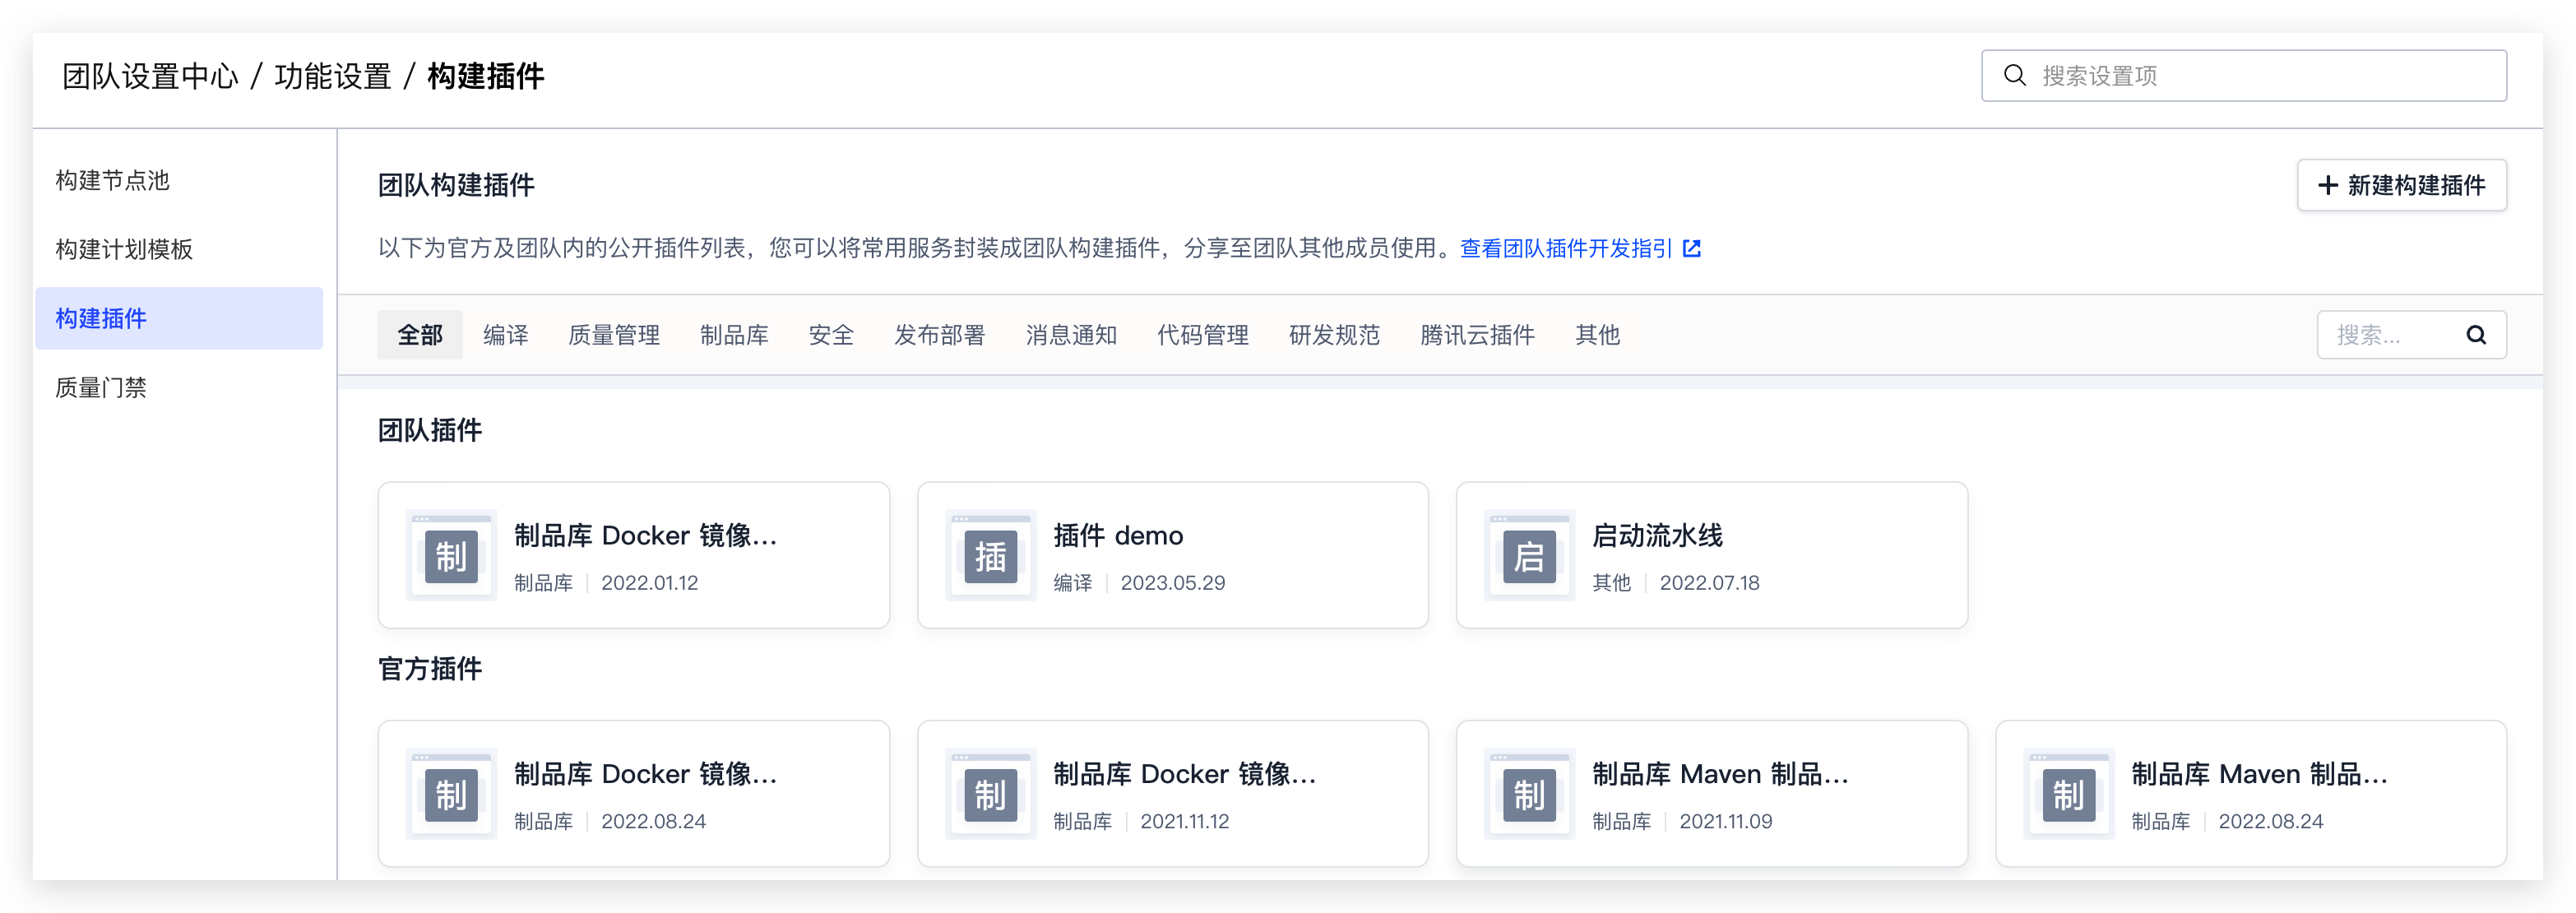Viewport: 2576px width, 913px height.
Task: Click 构建插件 in the breadcrumb
Action: pyautogui.click(x=486, y=76)
